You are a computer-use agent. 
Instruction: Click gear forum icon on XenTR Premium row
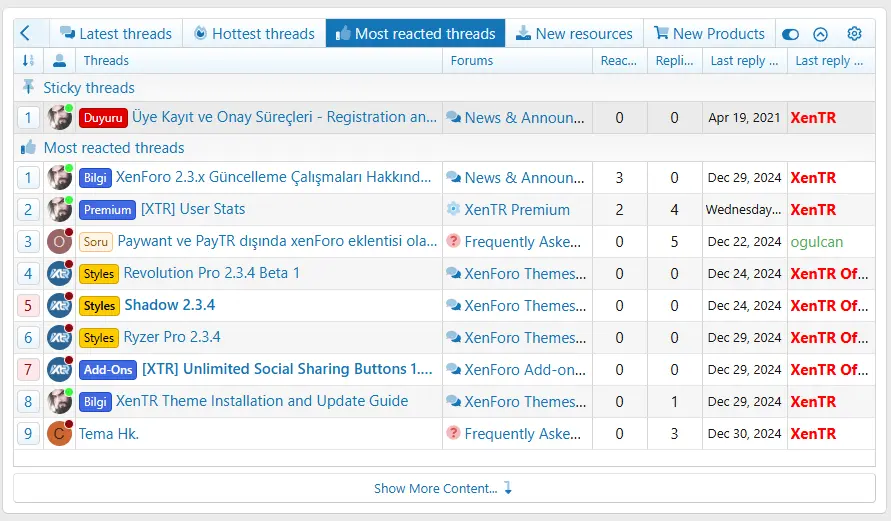click(x=453, y=209)
